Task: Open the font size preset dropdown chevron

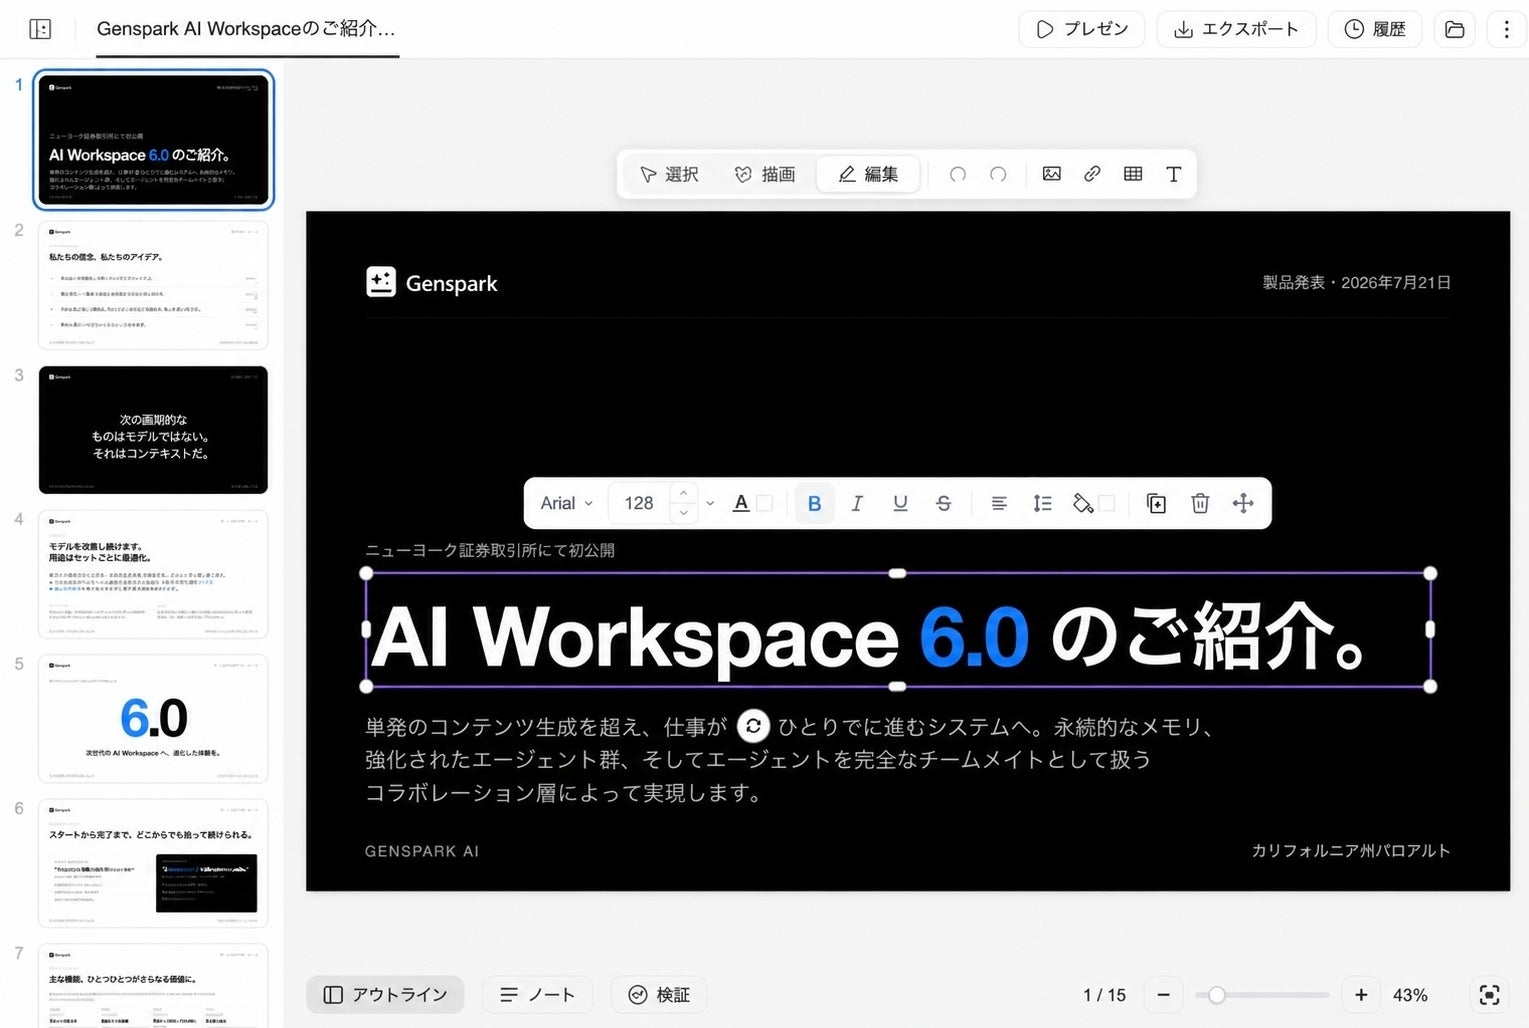Action: coord(710,503)
